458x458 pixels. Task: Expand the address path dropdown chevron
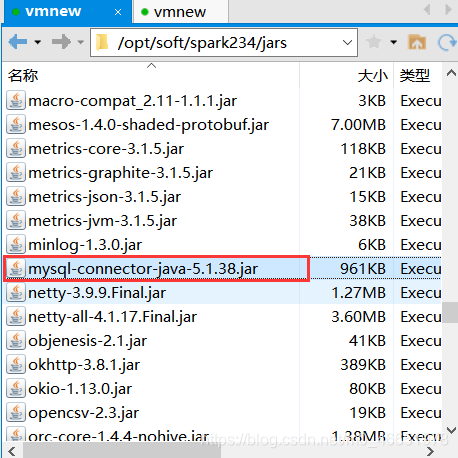click(347, 43)
